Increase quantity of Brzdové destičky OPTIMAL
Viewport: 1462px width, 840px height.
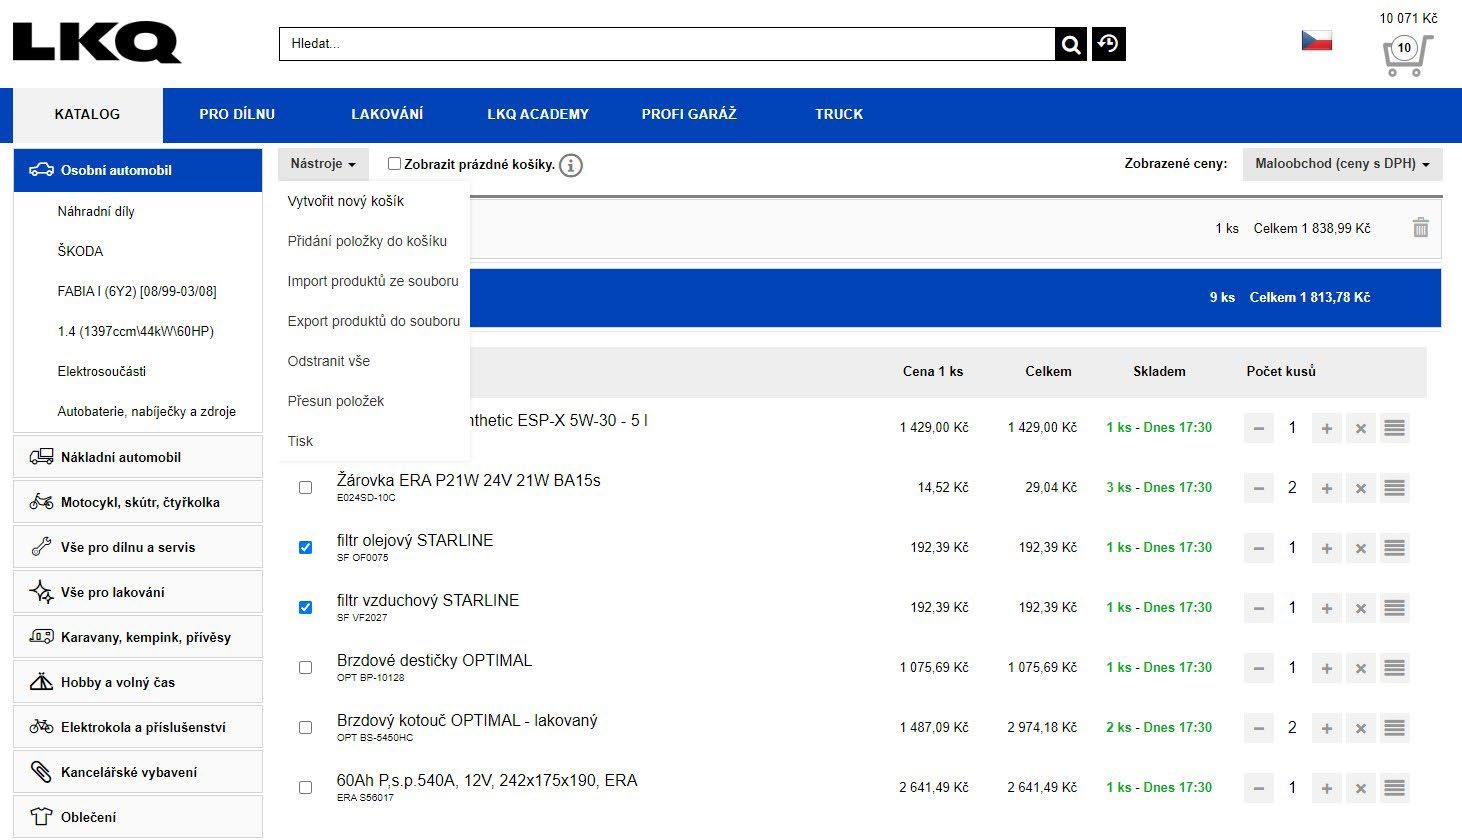(1326, 668)
